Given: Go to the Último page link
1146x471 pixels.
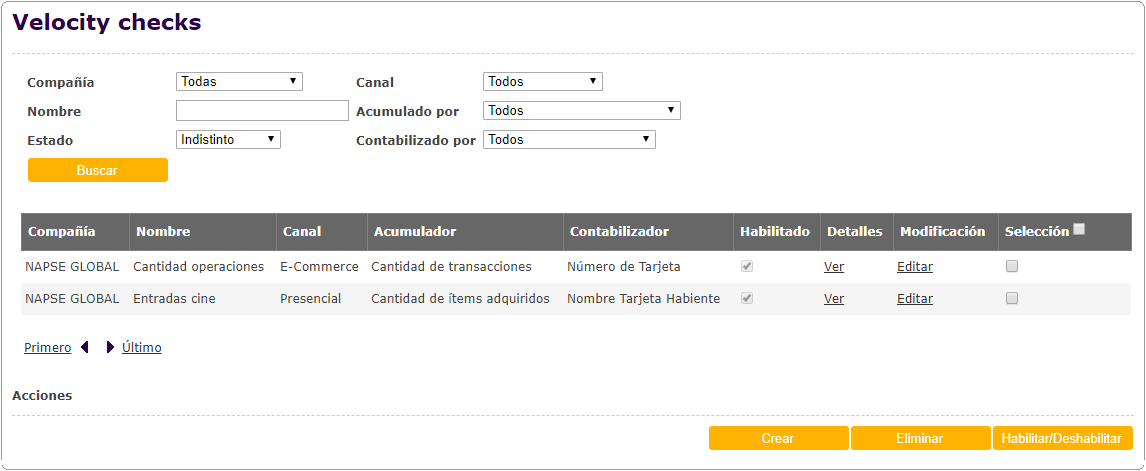Looking at the screenshot, I should pyautogui.click(x=142, y=348).
